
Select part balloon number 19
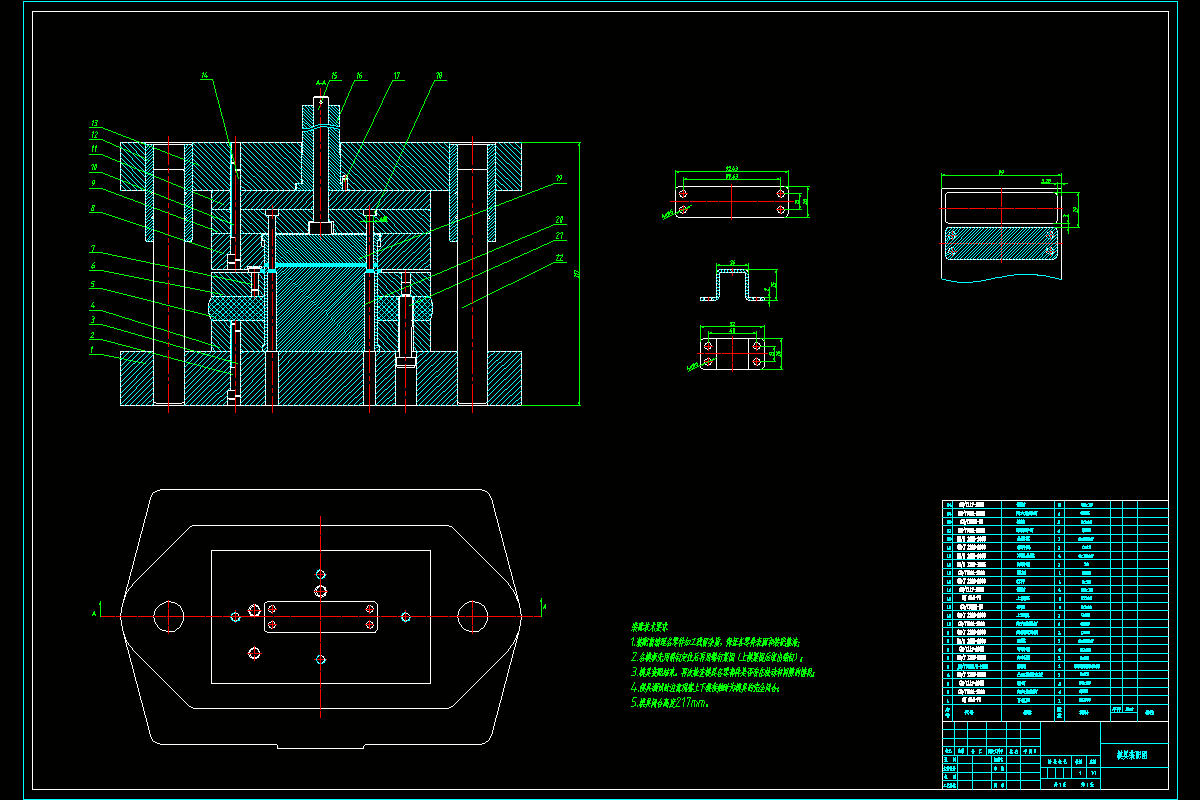559,178
